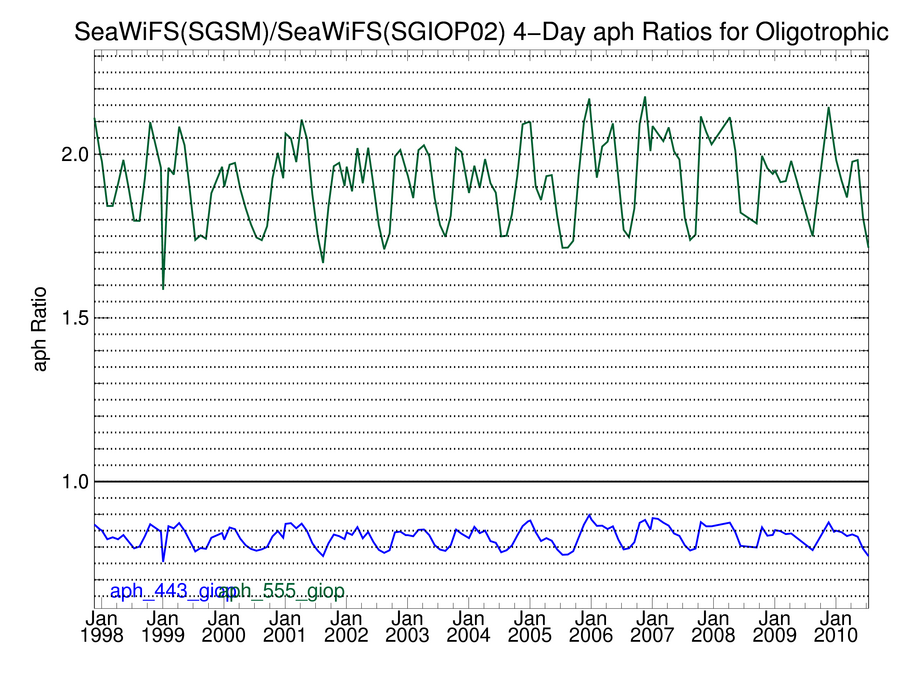Click the chart title mentioning SeaWiFS(SGSM)/SeaWiFS(SGIOP02)
This screenshot has width=900, height=675.
481,32
